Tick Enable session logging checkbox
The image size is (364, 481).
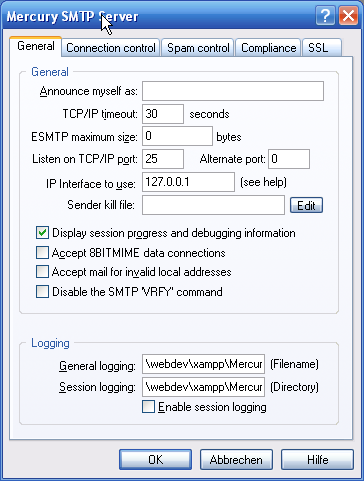(148, 407)
